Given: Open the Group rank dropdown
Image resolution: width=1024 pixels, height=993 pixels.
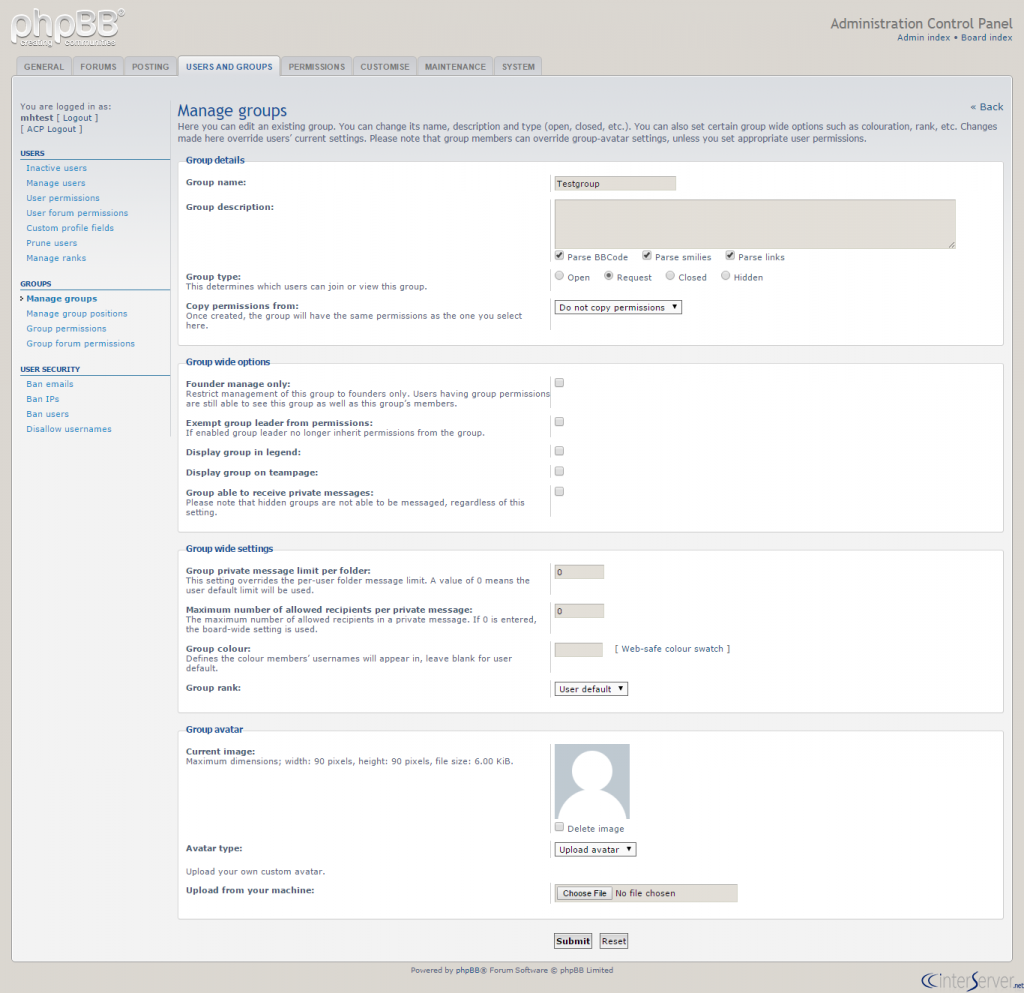Looking at the screenshot, I should coord(591,689).
